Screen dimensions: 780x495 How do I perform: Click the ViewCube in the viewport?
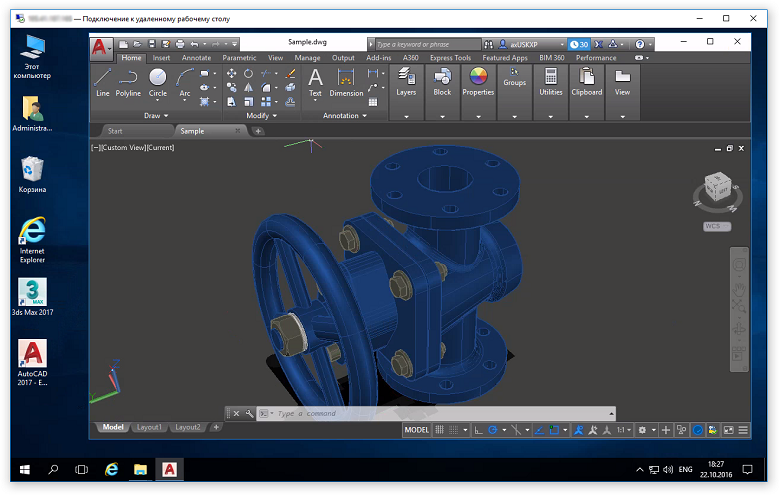(717, 188)
